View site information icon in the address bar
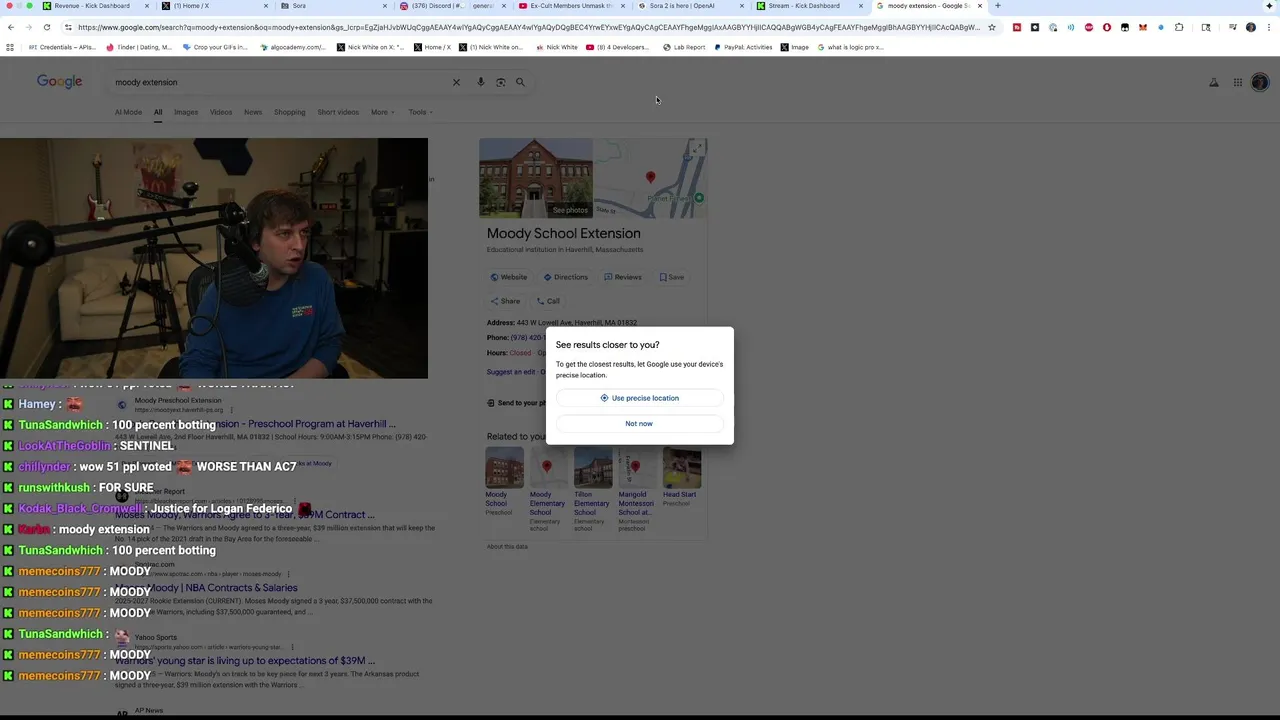The width and height of the screenshot is (1280, 720). tap(68, 27)
